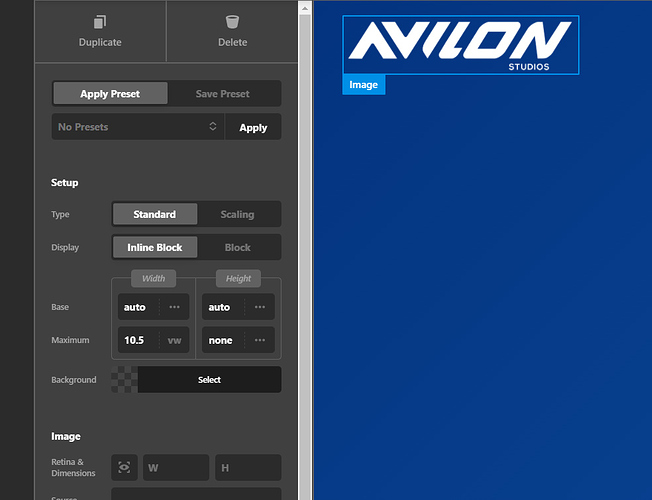Click the Apply preset button
The height and width of the screenshot is (500, 652).
253,127
